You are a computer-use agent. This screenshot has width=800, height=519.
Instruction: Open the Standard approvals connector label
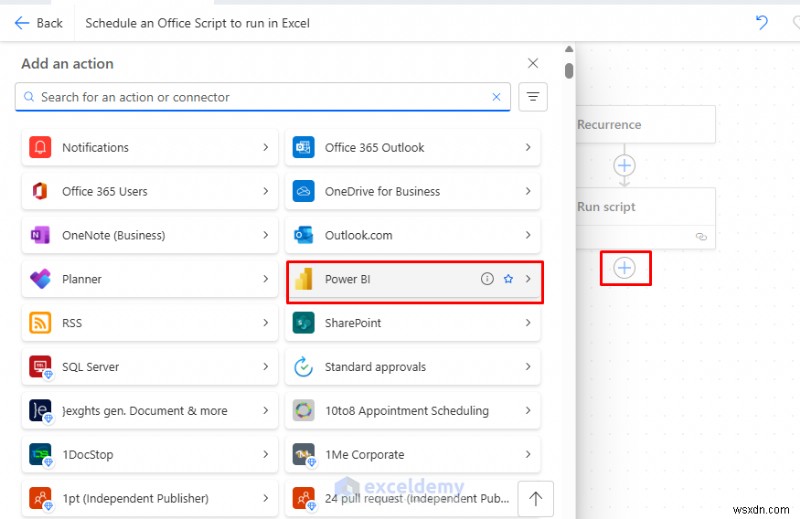tap(375, 367)
